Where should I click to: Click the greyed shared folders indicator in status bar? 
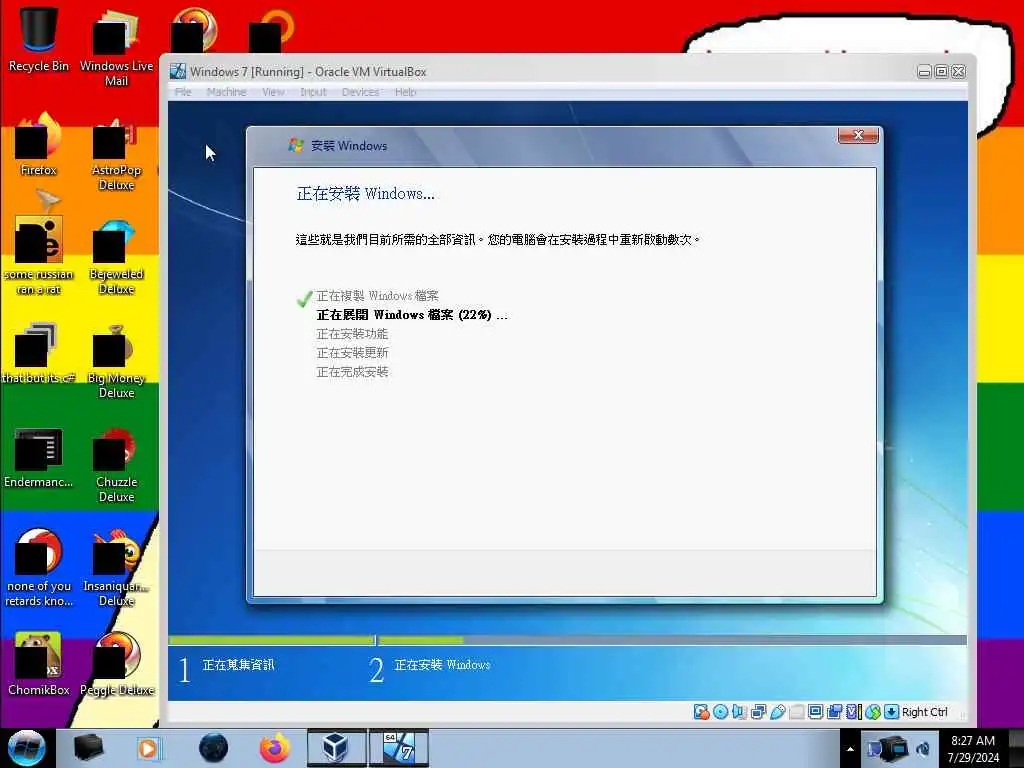coord(796,712)
